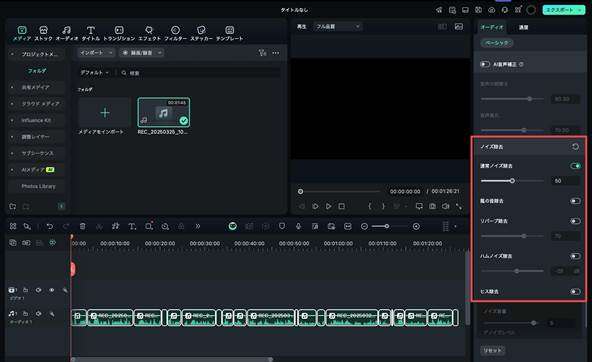Collapse the sidebar panel with arrow icon
Viewport: 592px width, 362px height.
pyautogui.click(x=62, y=206)
